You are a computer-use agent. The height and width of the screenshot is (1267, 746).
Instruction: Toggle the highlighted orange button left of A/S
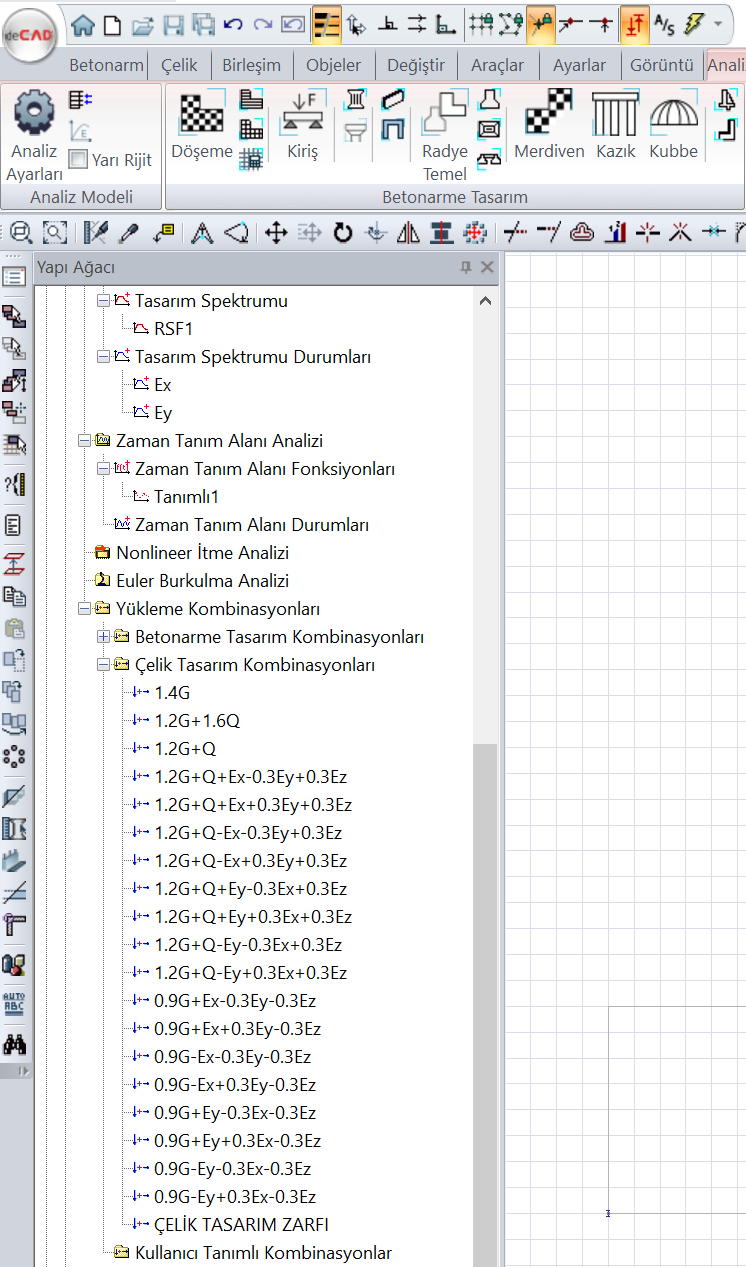pyautogui.click(x=634, y=23)
